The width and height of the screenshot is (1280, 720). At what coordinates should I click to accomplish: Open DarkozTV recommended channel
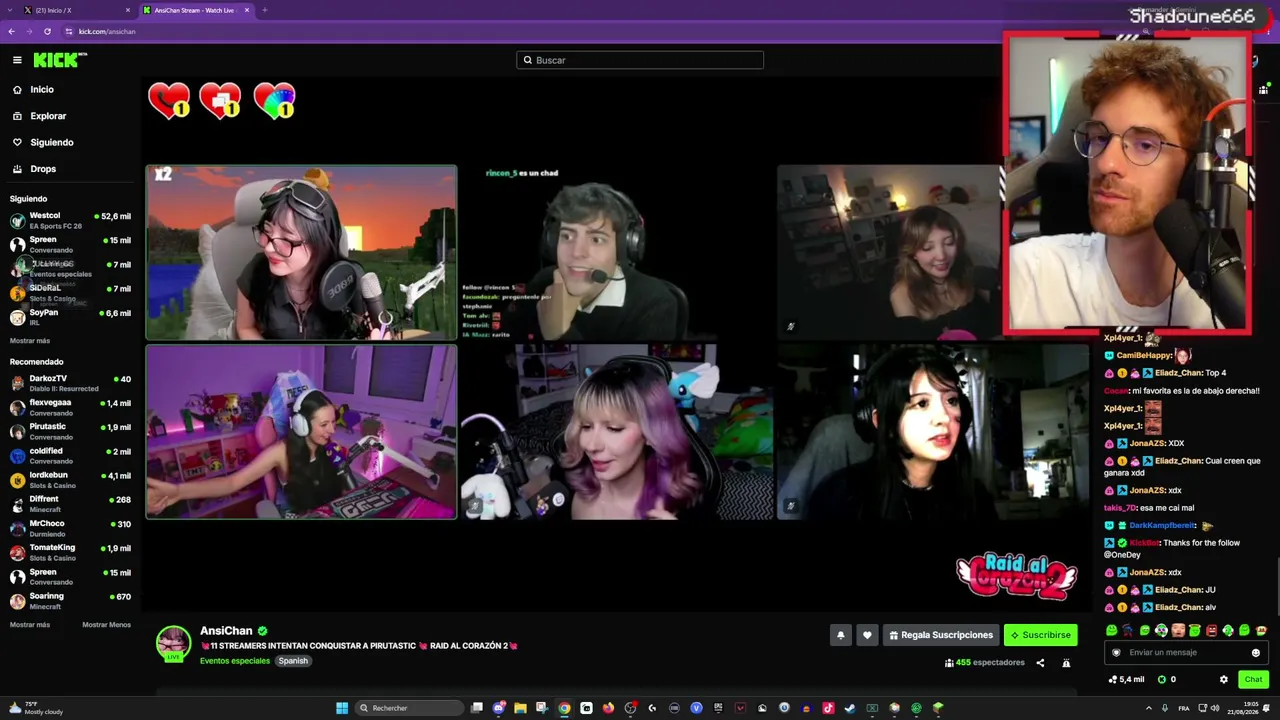[70, 383]
